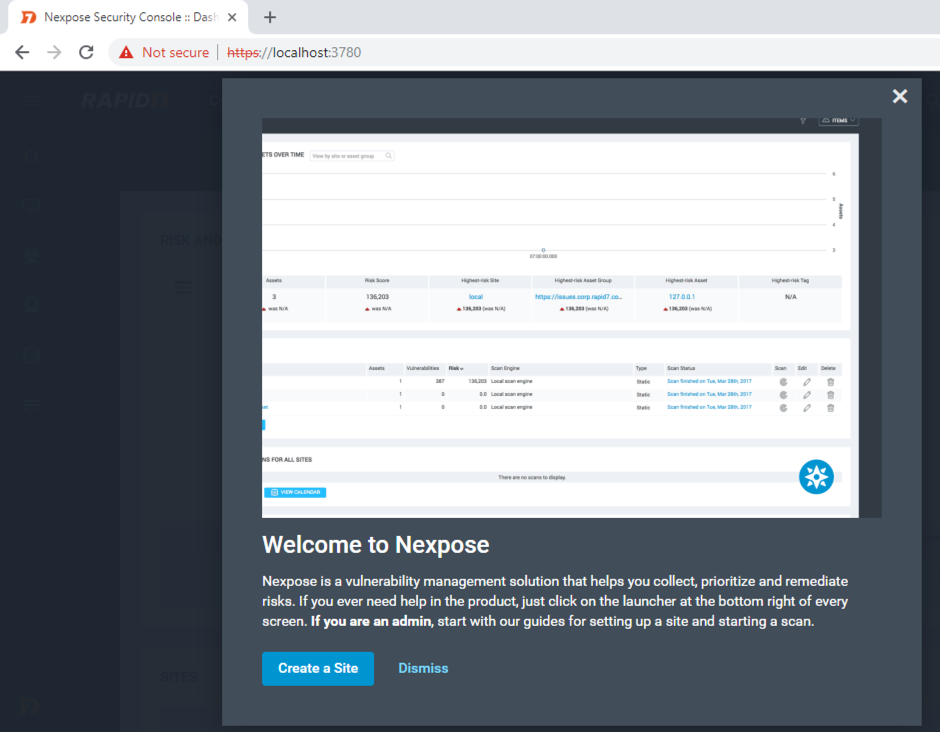Select the Nexpose Security Console tab
This screenshot has height=732, width=940.
click(x=126, y=17)
